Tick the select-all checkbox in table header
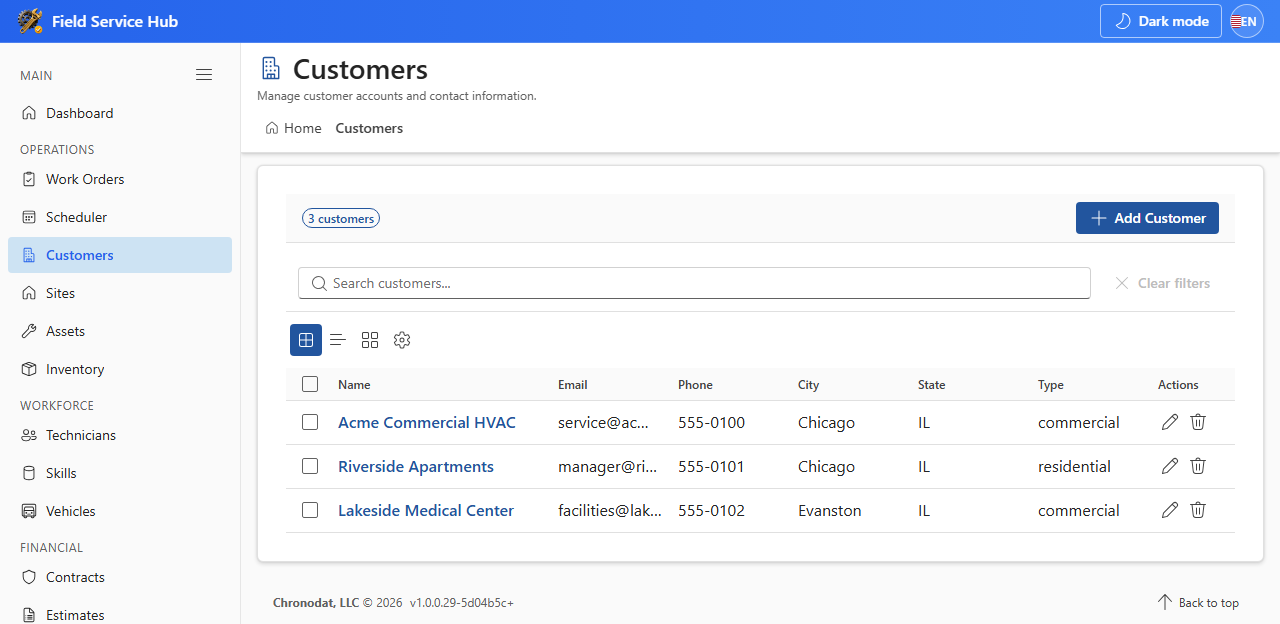The image size is (1280, 624). 310,384
